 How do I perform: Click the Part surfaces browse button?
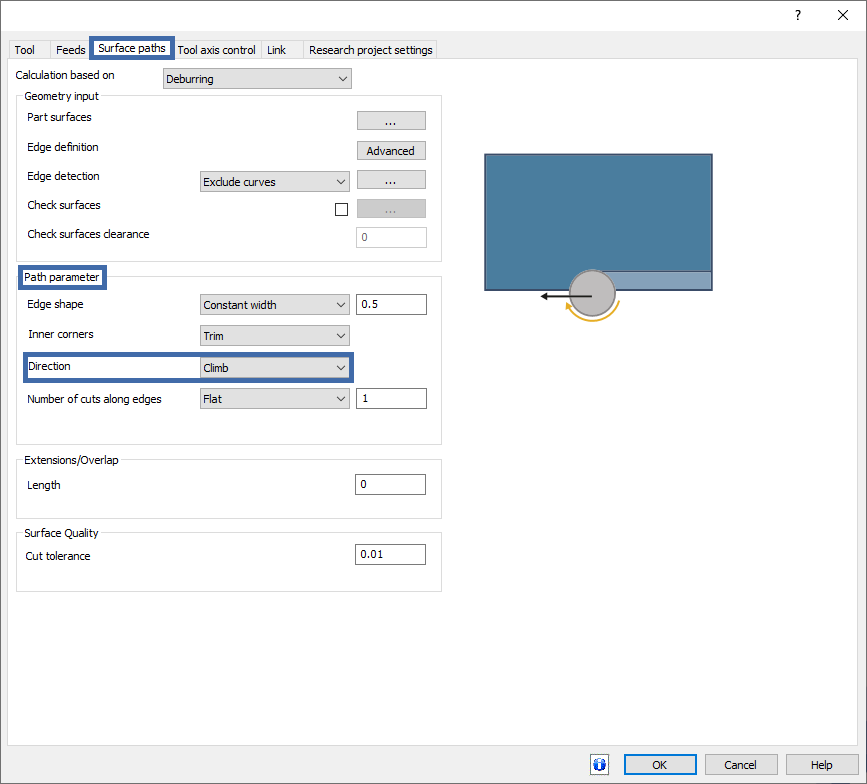tap(391, 121)
